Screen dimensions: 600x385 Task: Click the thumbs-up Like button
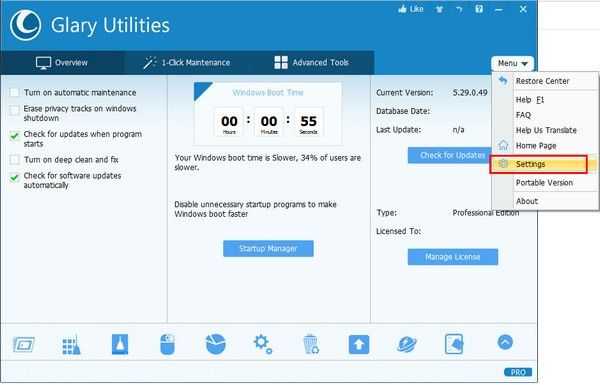pos(411,9)
